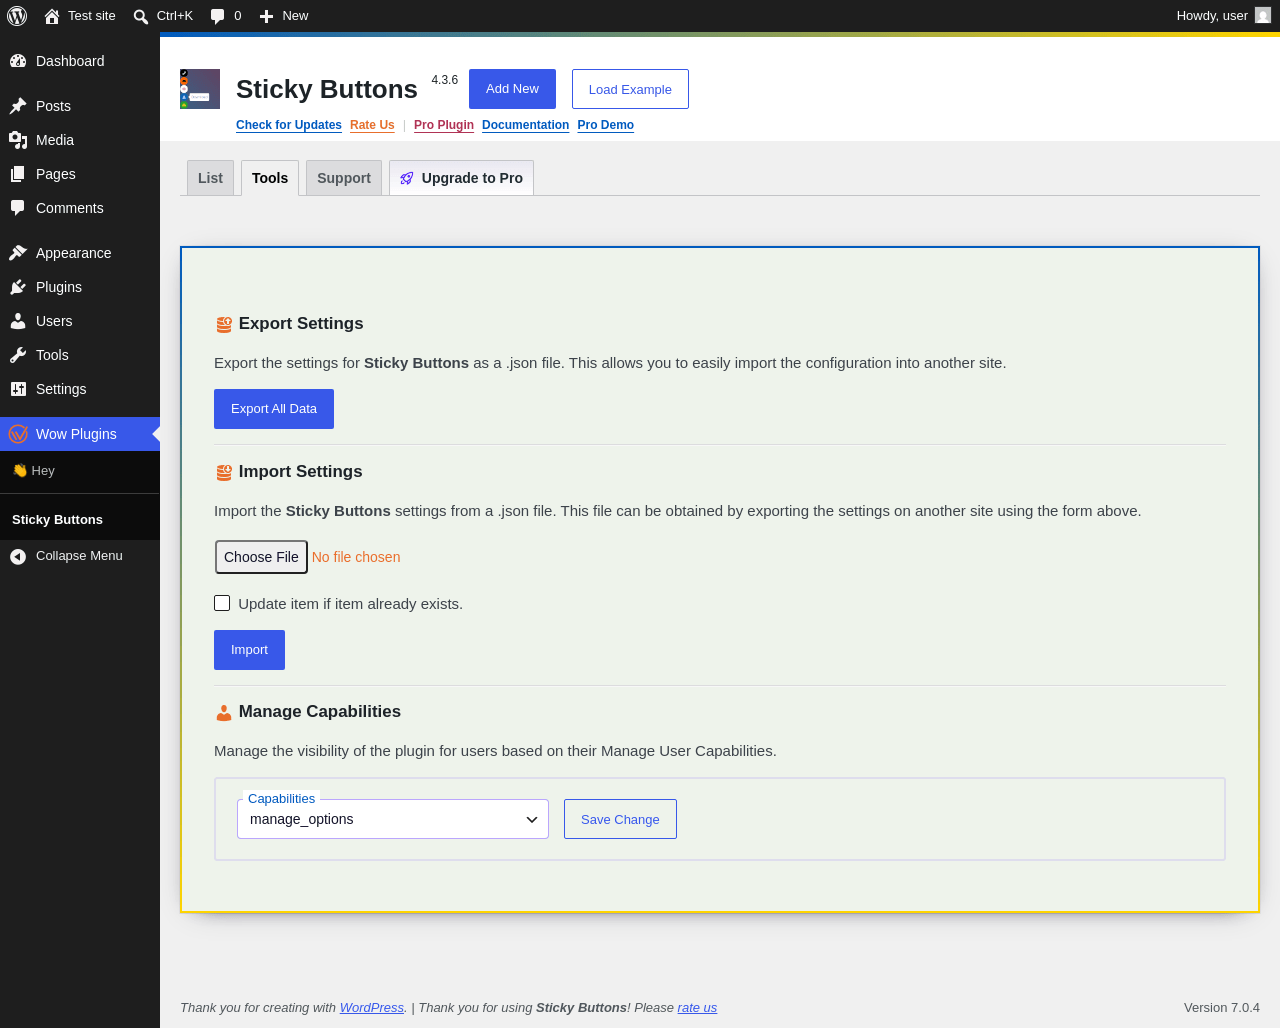
Task: Open the Documentation link
Action: point(525,125)
